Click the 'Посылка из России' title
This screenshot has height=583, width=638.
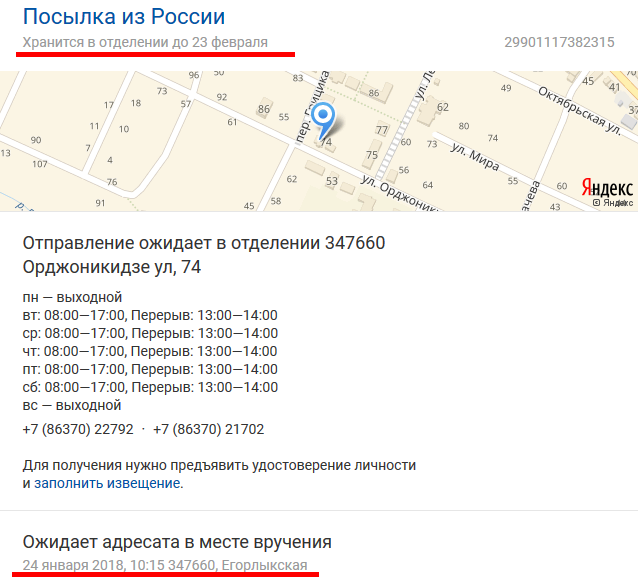pyautogui.click(x=124, y=17)
